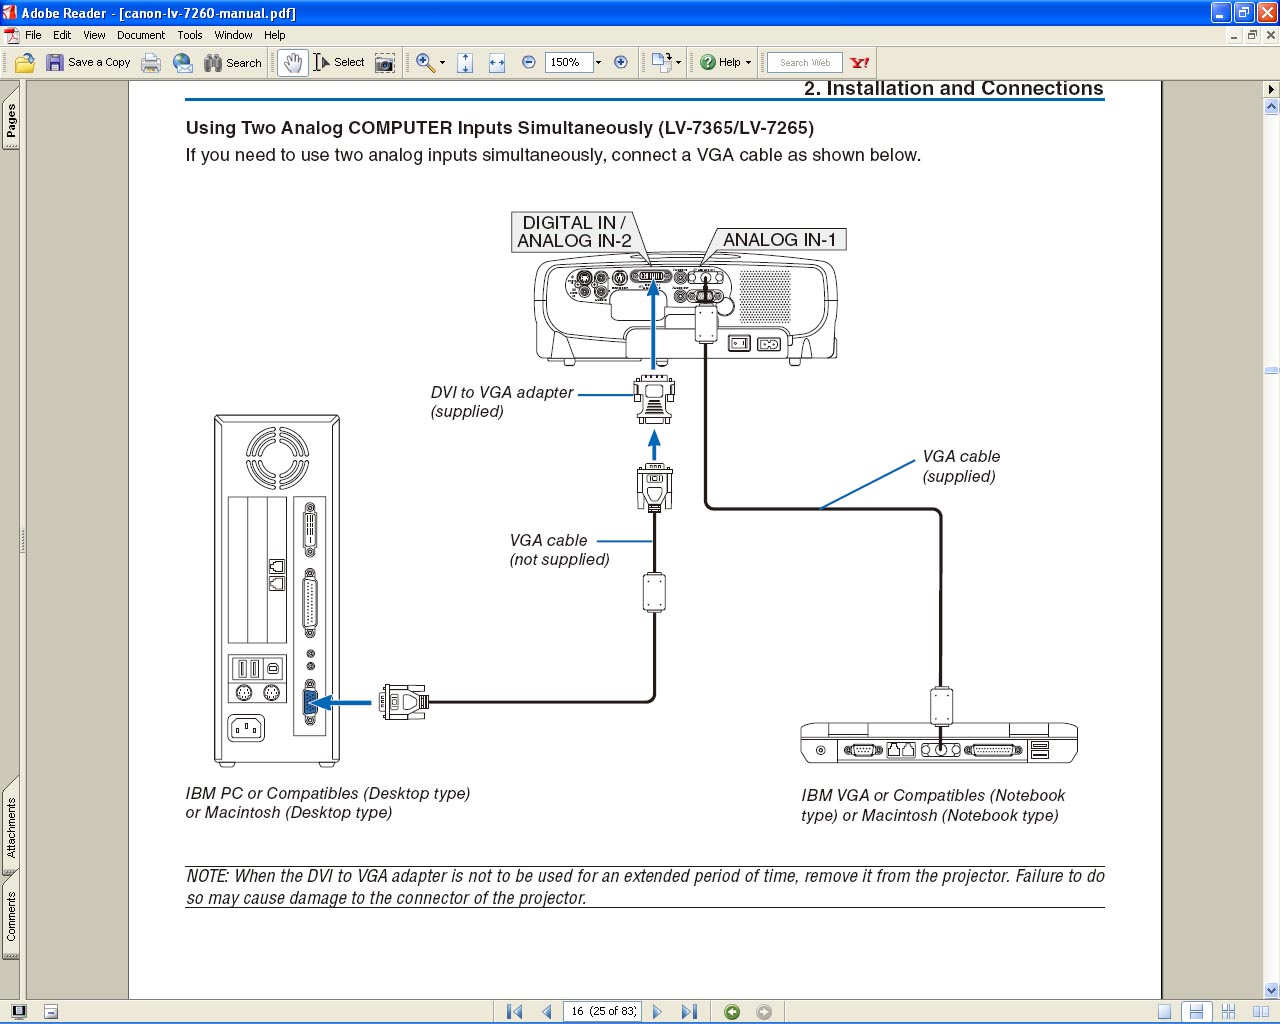Image resolution: width=1280 pixels, height=1024 pixels.
Task: Click the vertical scrollbar thumb
Action: pos(1271,370)
